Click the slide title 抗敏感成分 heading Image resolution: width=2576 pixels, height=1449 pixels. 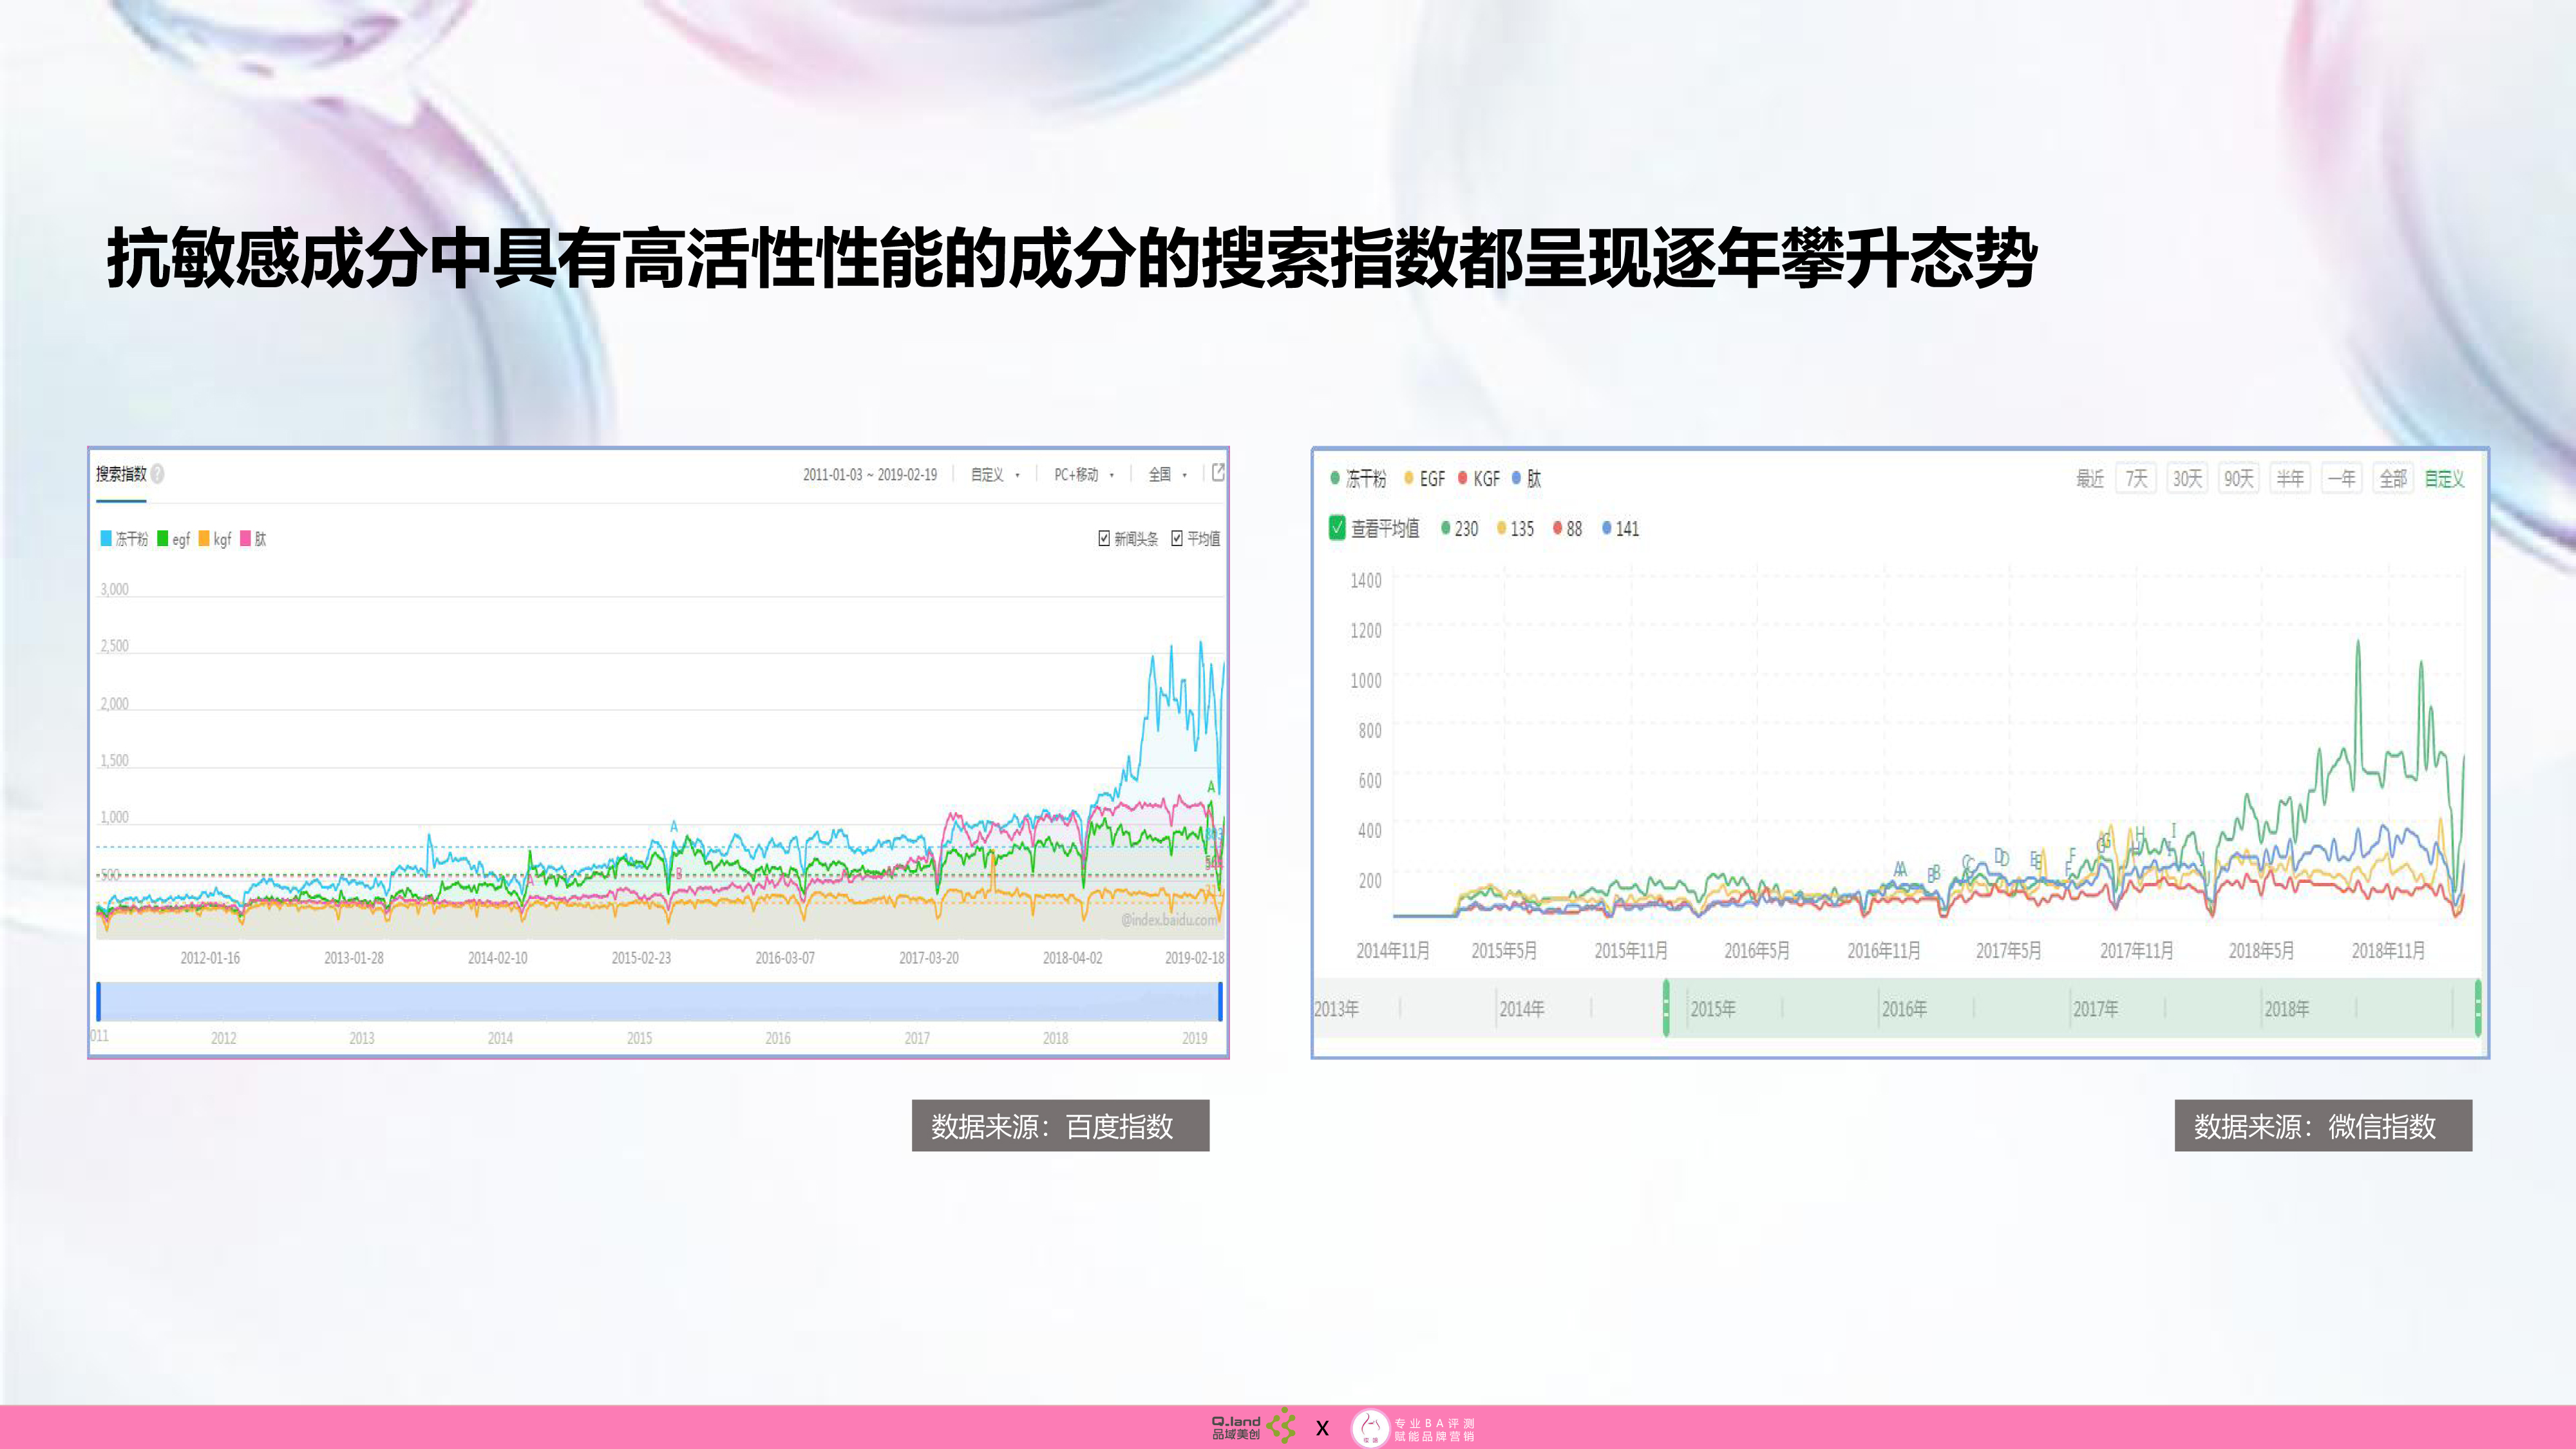pyautogui.click(x=1071, y=258)
